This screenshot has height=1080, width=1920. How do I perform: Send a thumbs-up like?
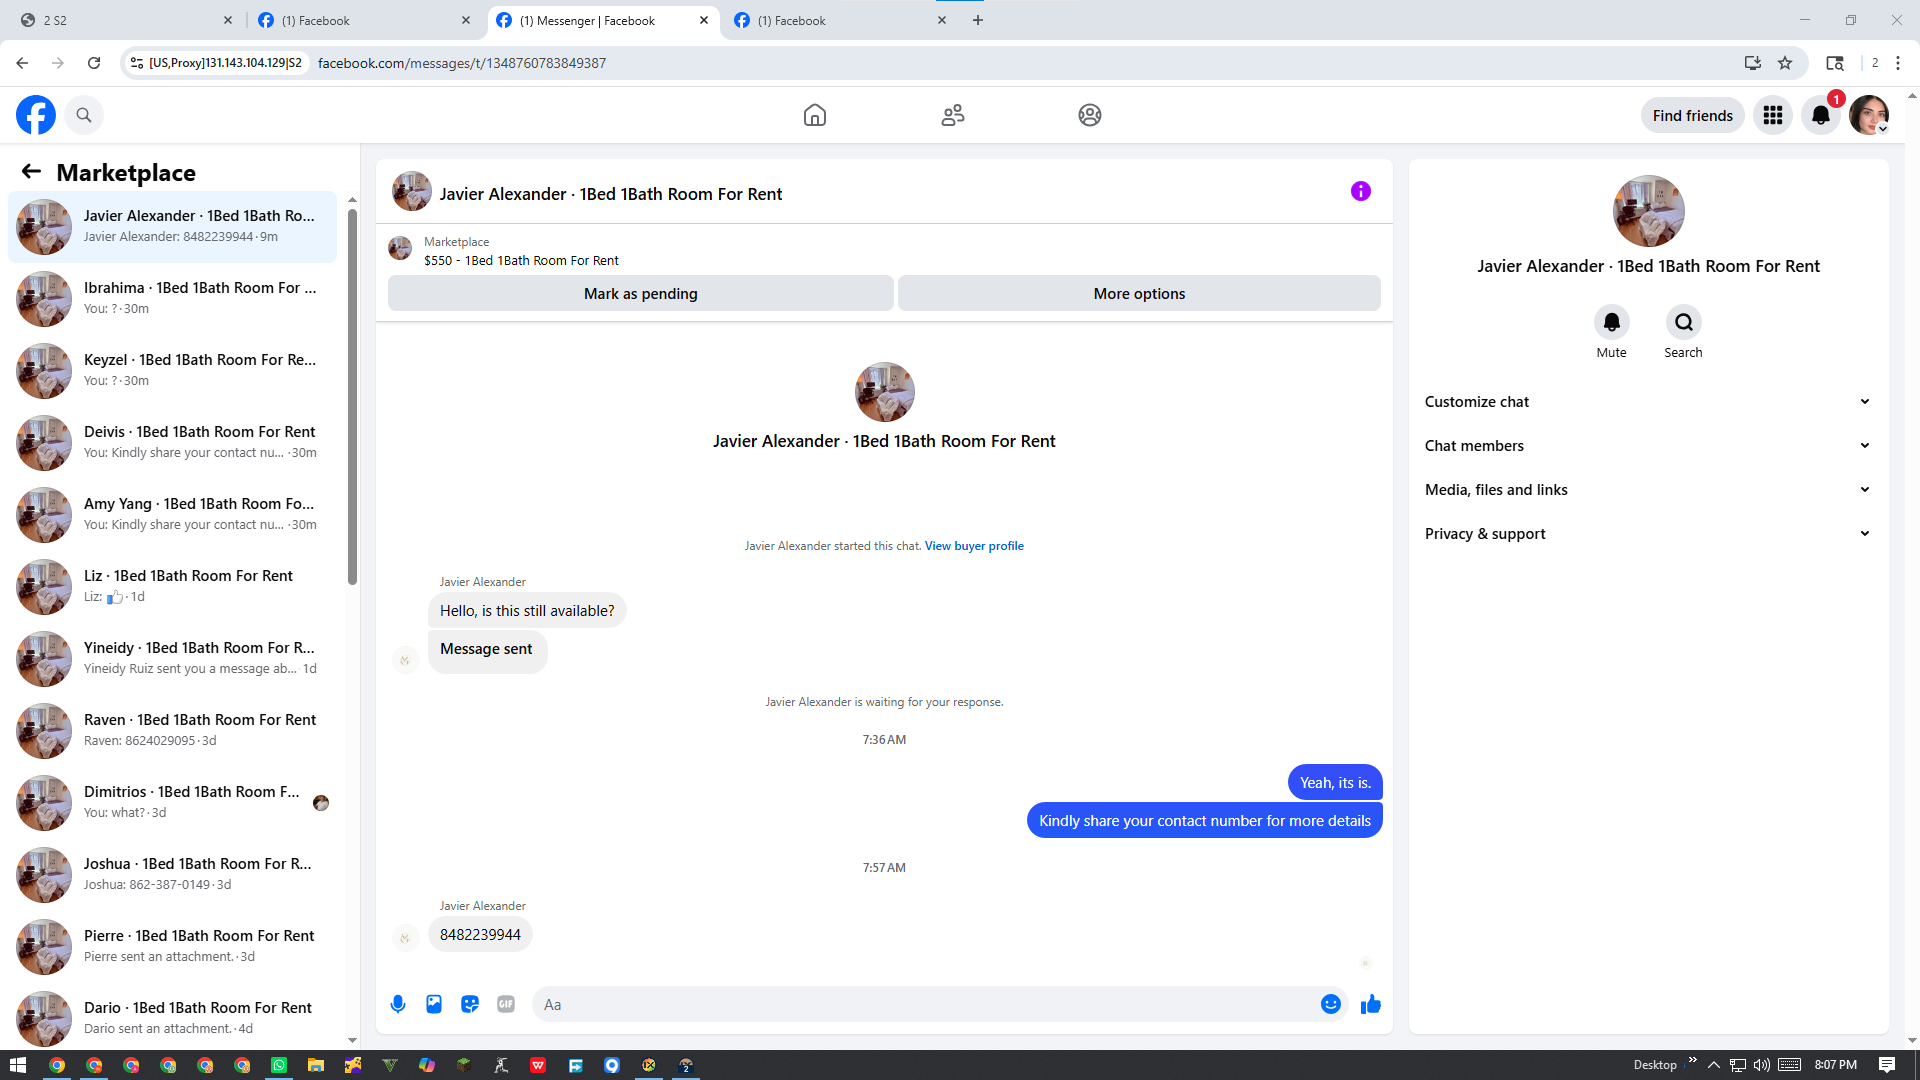(1371, 1004)
